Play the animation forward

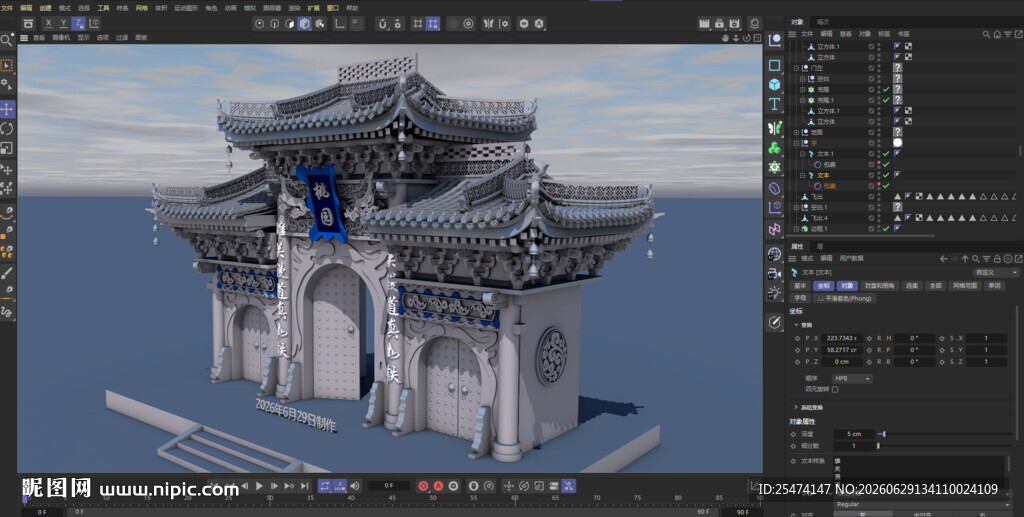tap(259, 486)
